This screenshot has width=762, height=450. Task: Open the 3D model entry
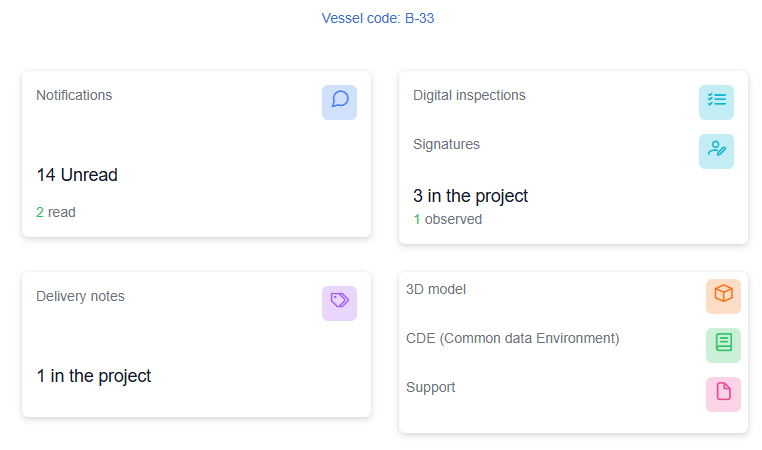[x=436, y=289]
